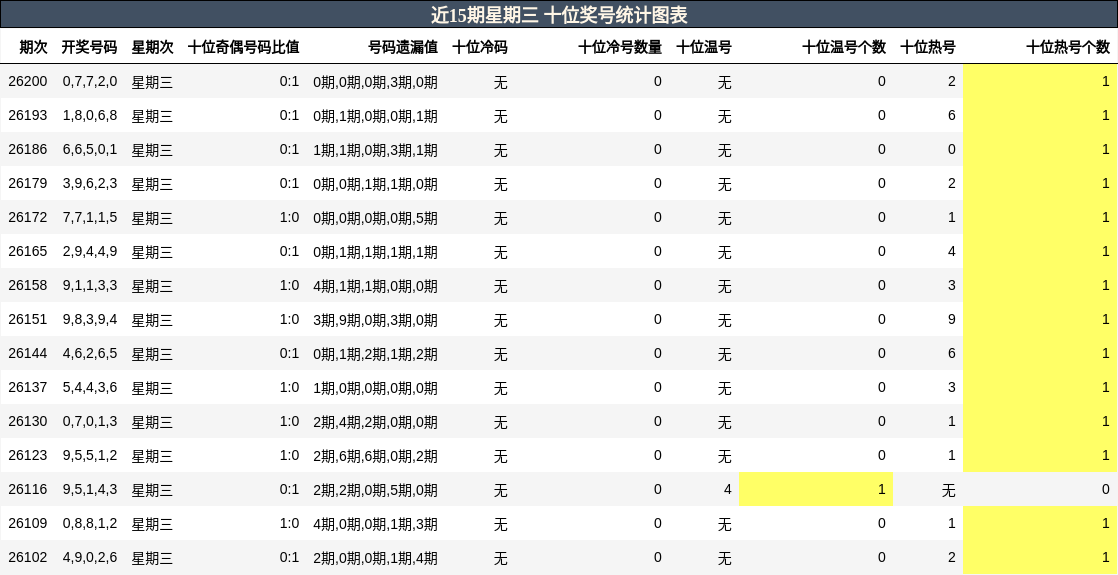The width and height of the screenshot is (1118, 575).
Task: Select winning numbers 9,1,1,3,3
Action: [x=90, y=285]
